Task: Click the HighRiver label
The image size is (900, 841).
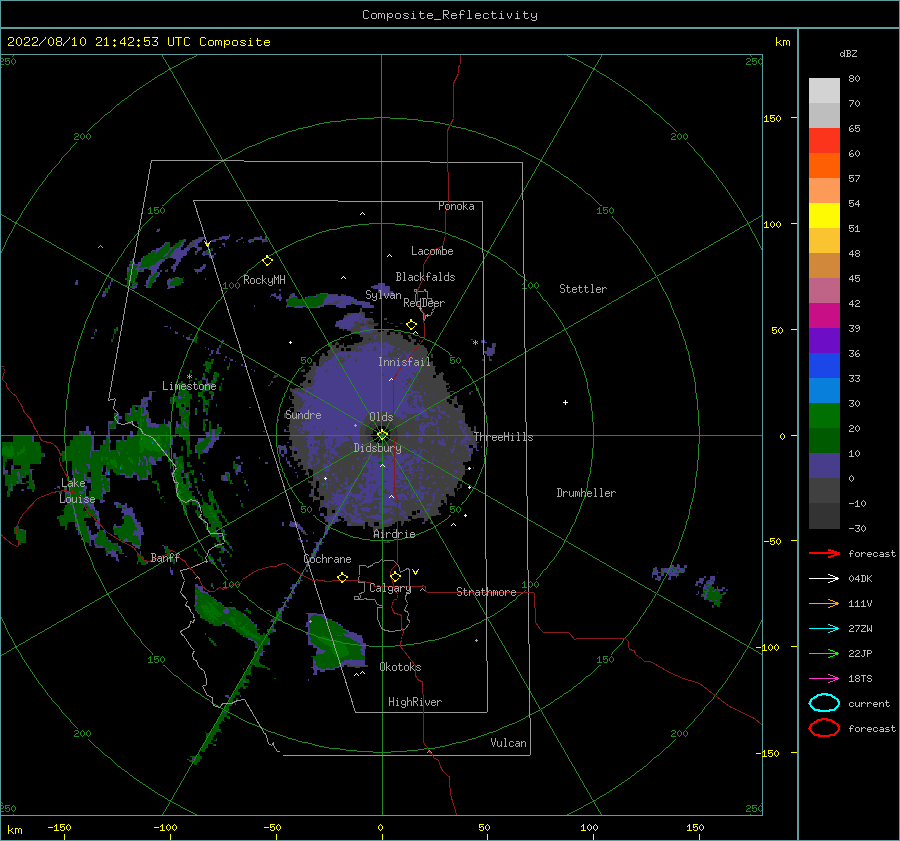Action: (415, 702)
